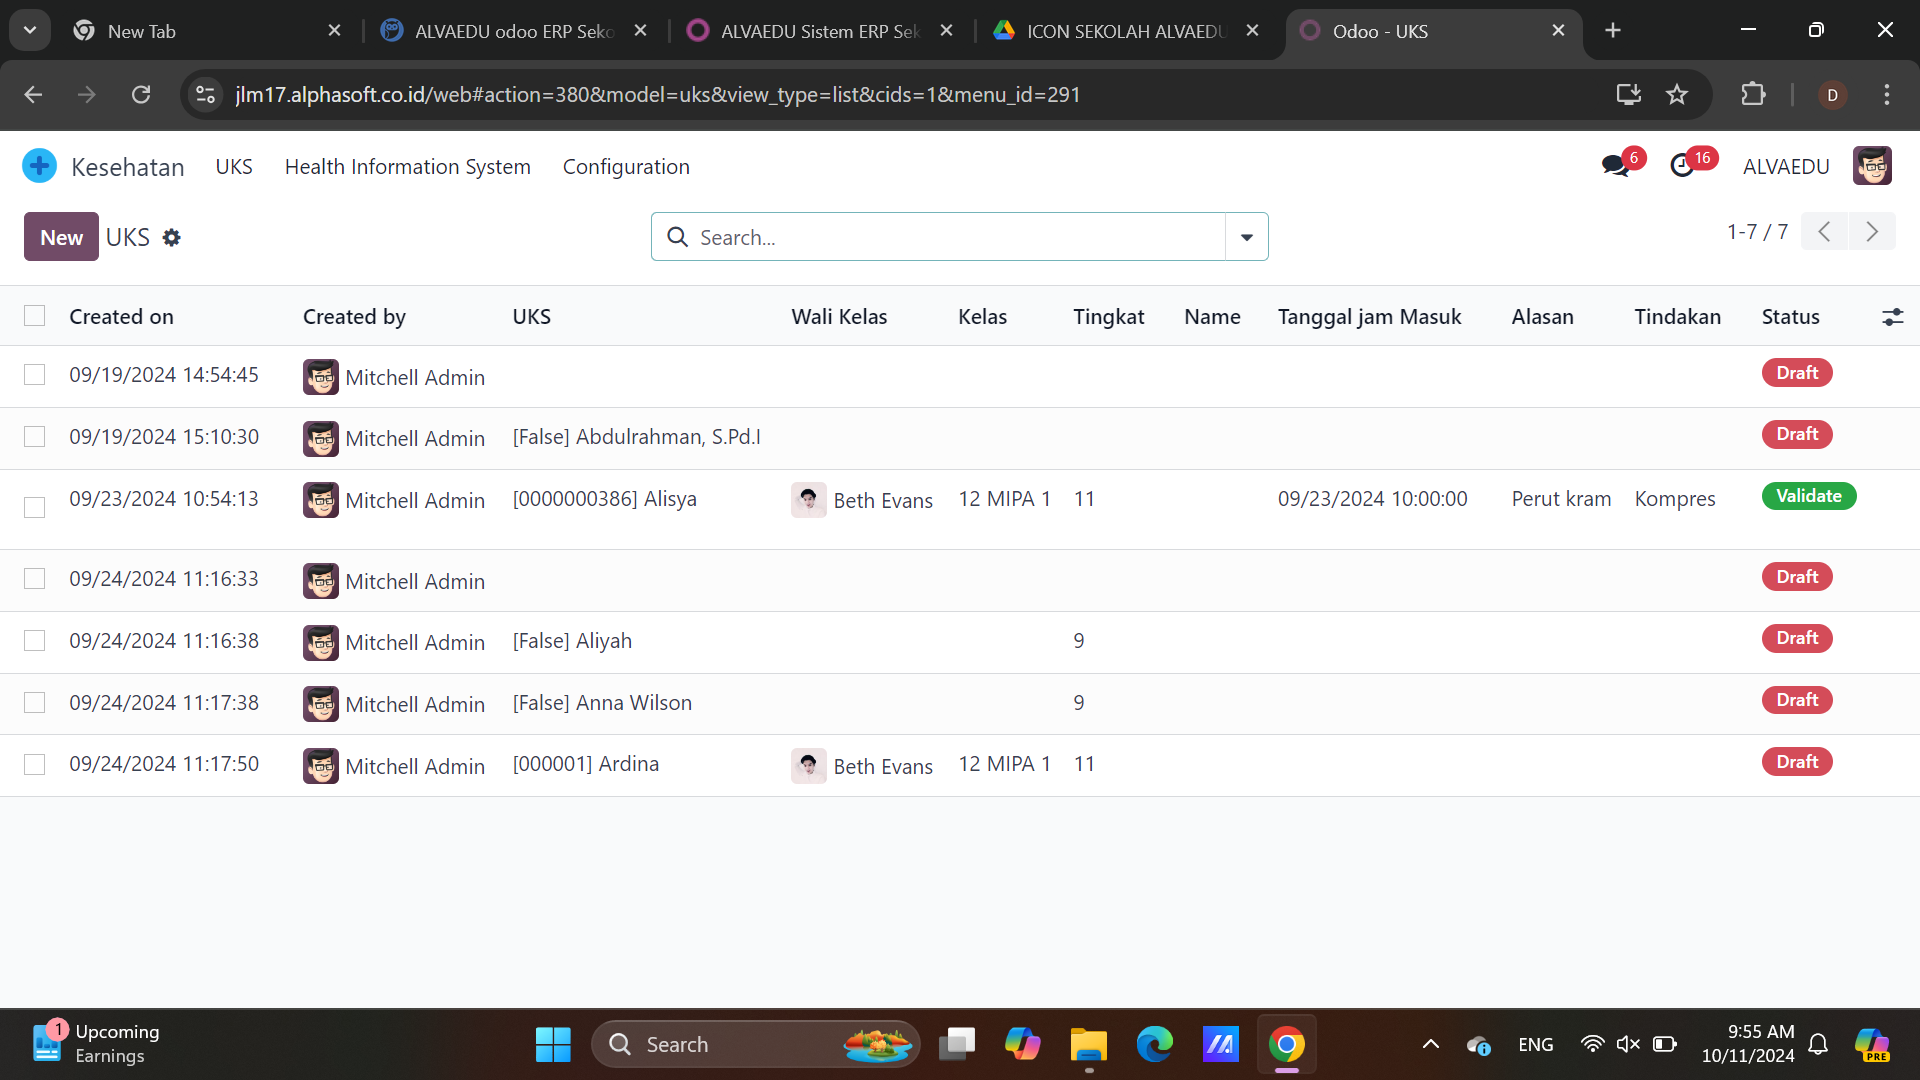Click the browser Extensions puzzle icon

(x=1753, y=95)
